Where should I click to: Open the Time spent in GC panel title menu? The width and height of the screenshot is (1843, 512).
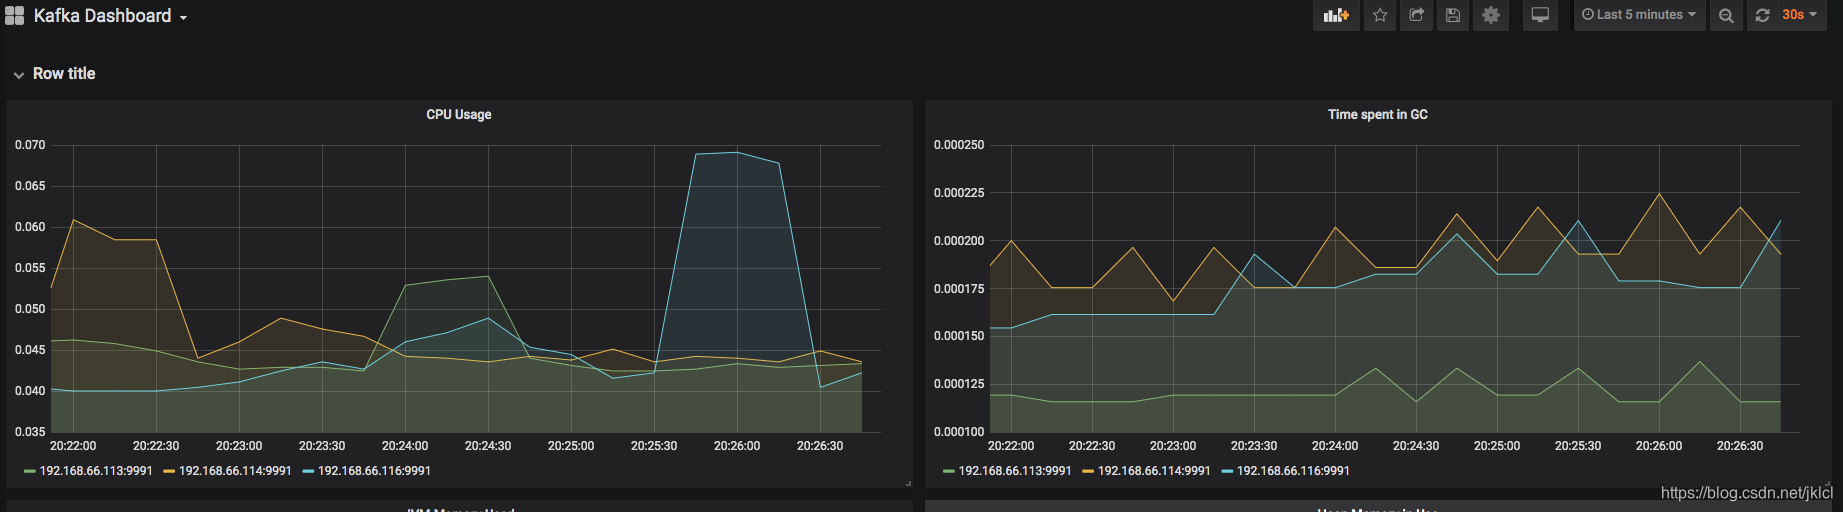(1377, 115)
